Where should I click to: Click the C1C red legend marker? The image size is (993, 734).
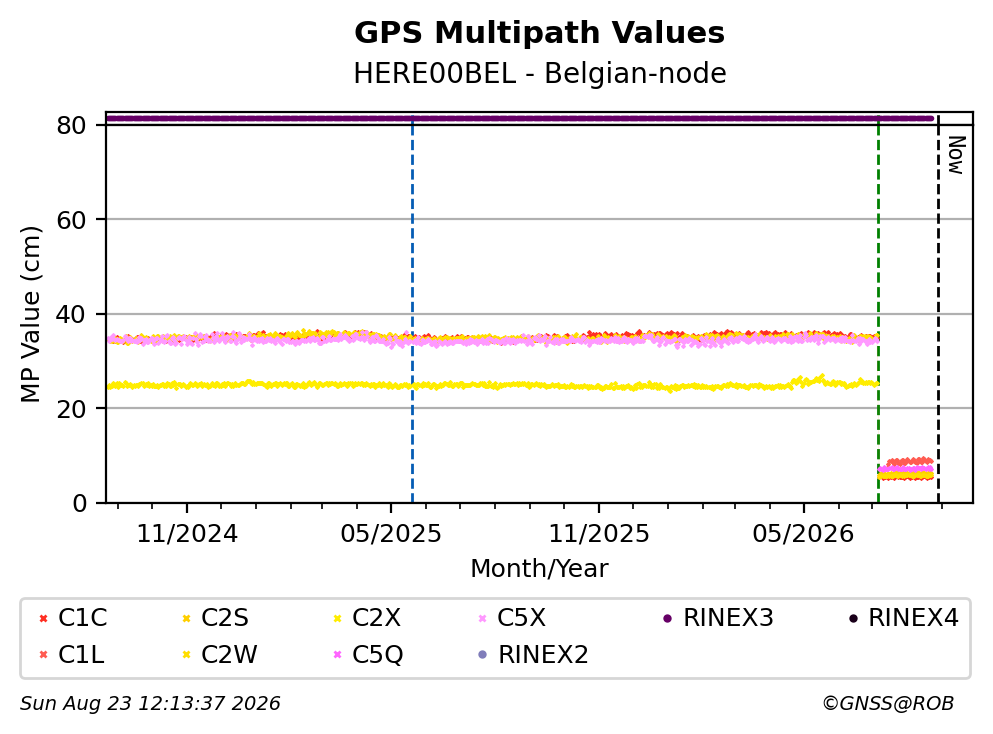43,618
